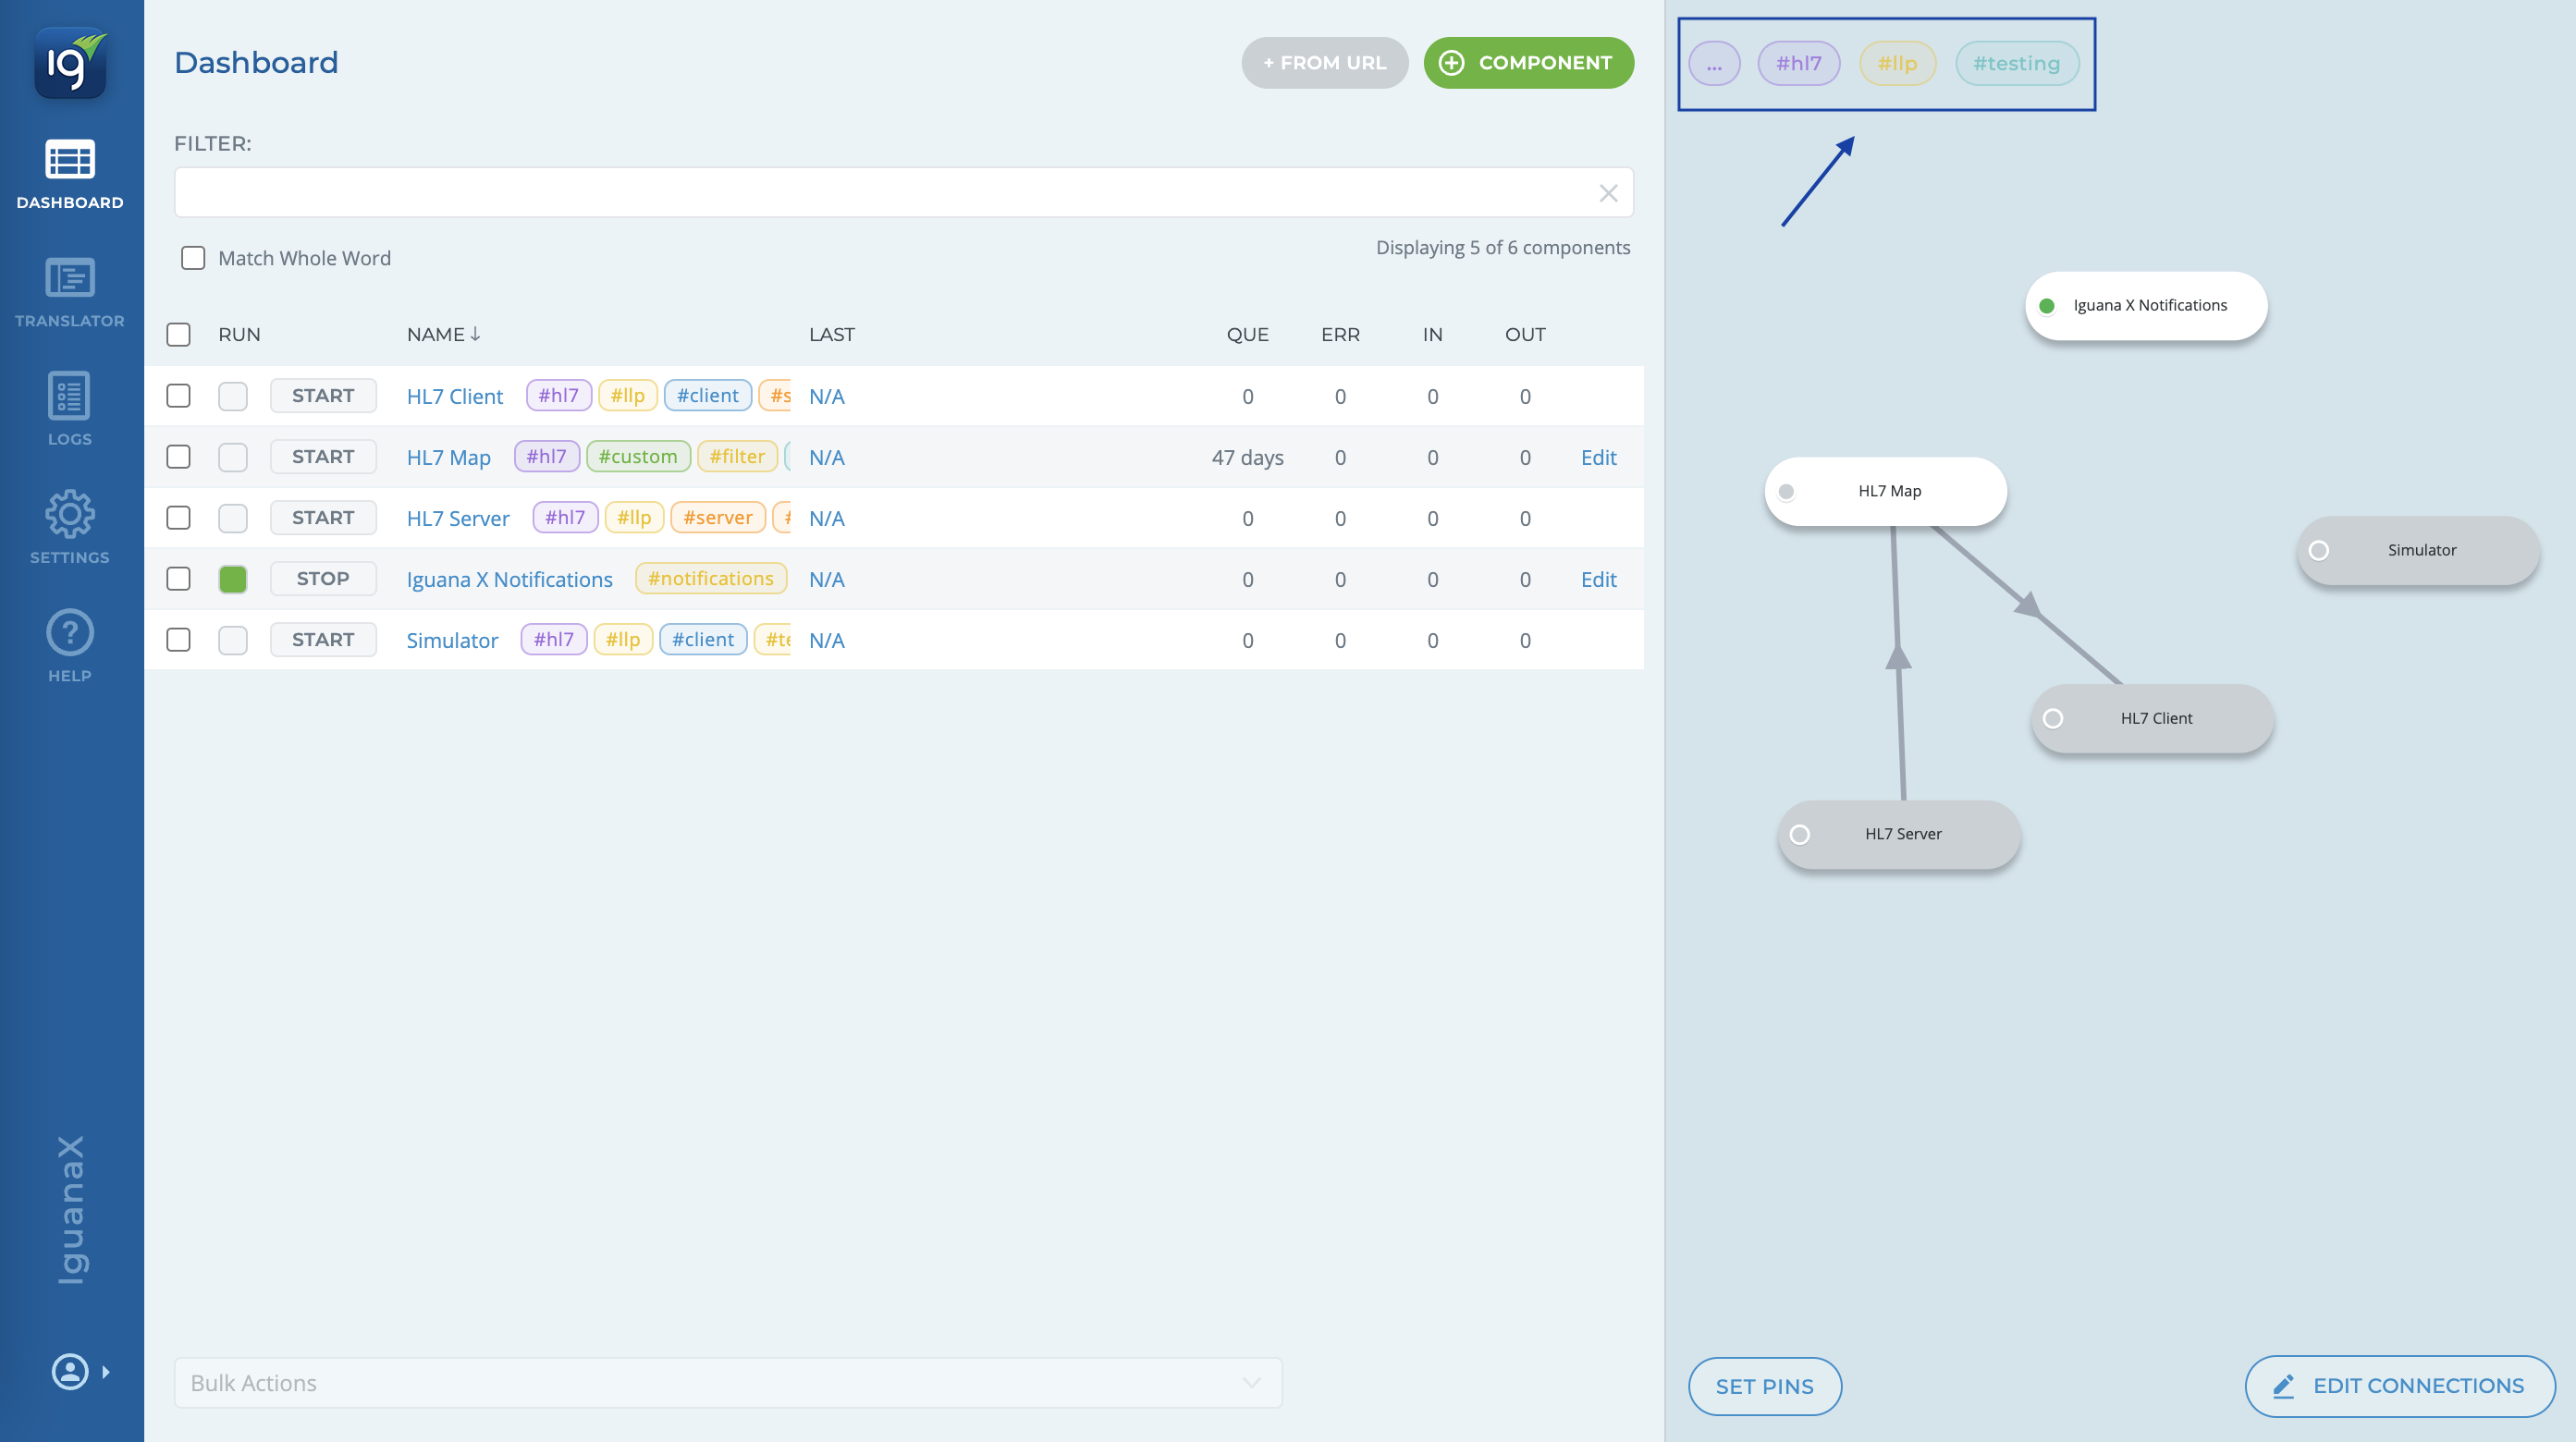
Task: Select the HL7 Client row checkbox
Action: (178, 396)
